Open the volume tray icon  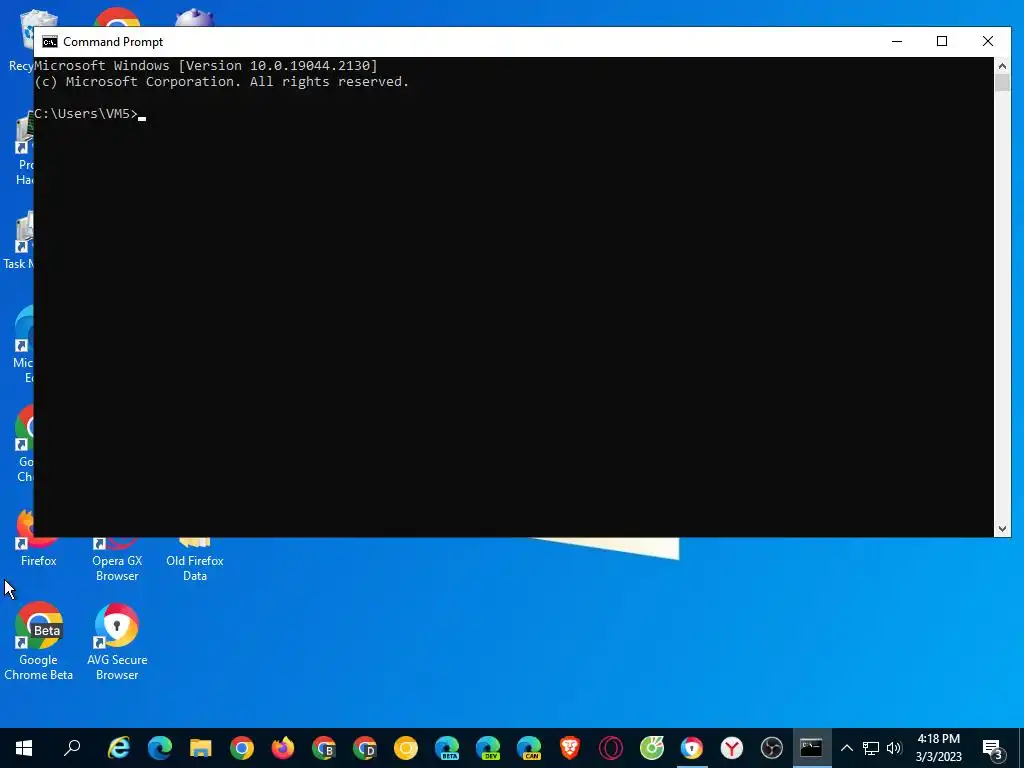click(x=894, y=748)
